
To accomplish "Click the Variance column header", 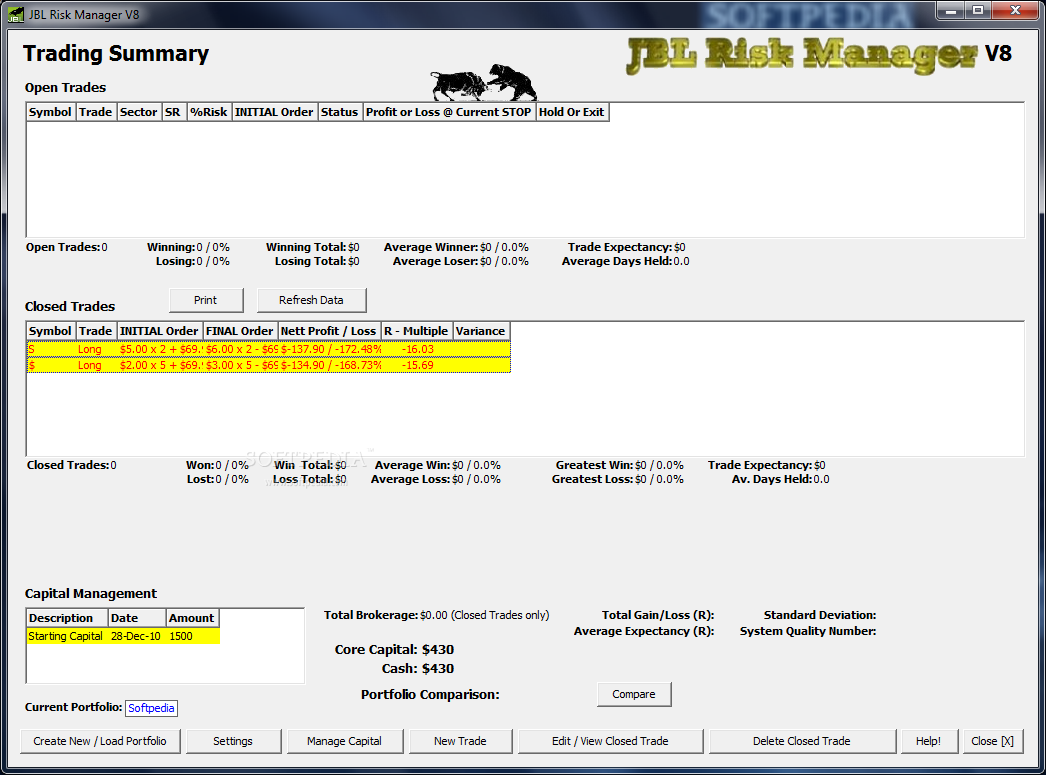I will click(481, 331).
